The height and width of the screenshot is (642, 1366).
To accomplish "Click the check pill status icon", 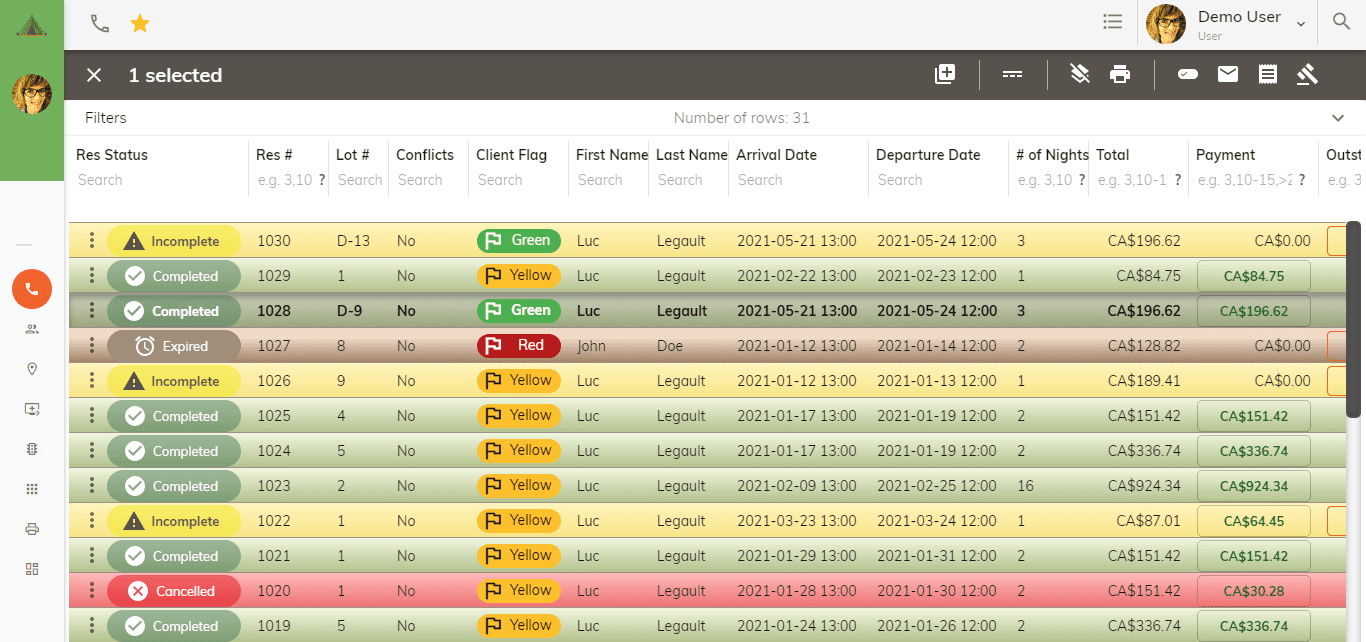I will 1188,74.
